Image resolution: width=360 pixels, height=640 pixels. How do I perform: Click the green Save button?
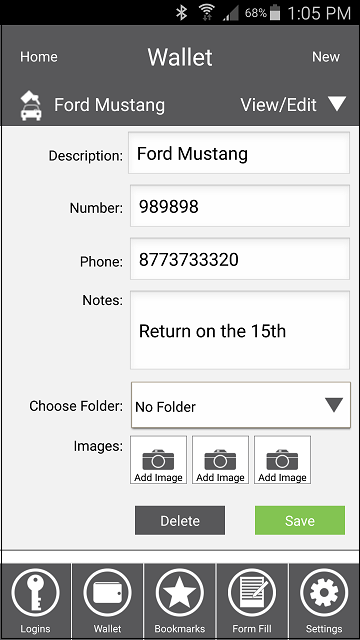point(300,520)
